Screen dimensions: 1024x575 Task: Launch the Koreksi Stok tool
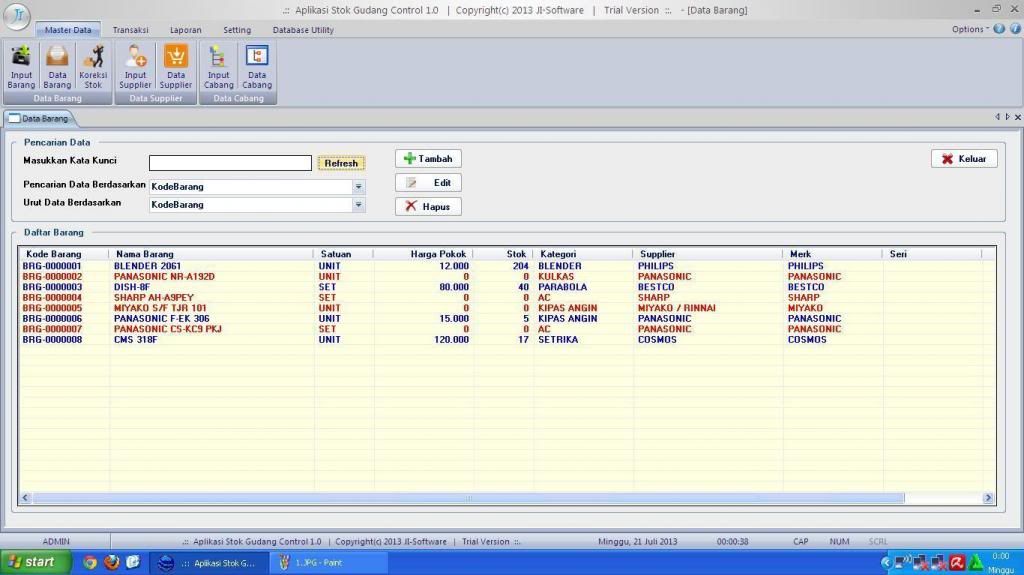pyautogui.click(x=93, y=67)
